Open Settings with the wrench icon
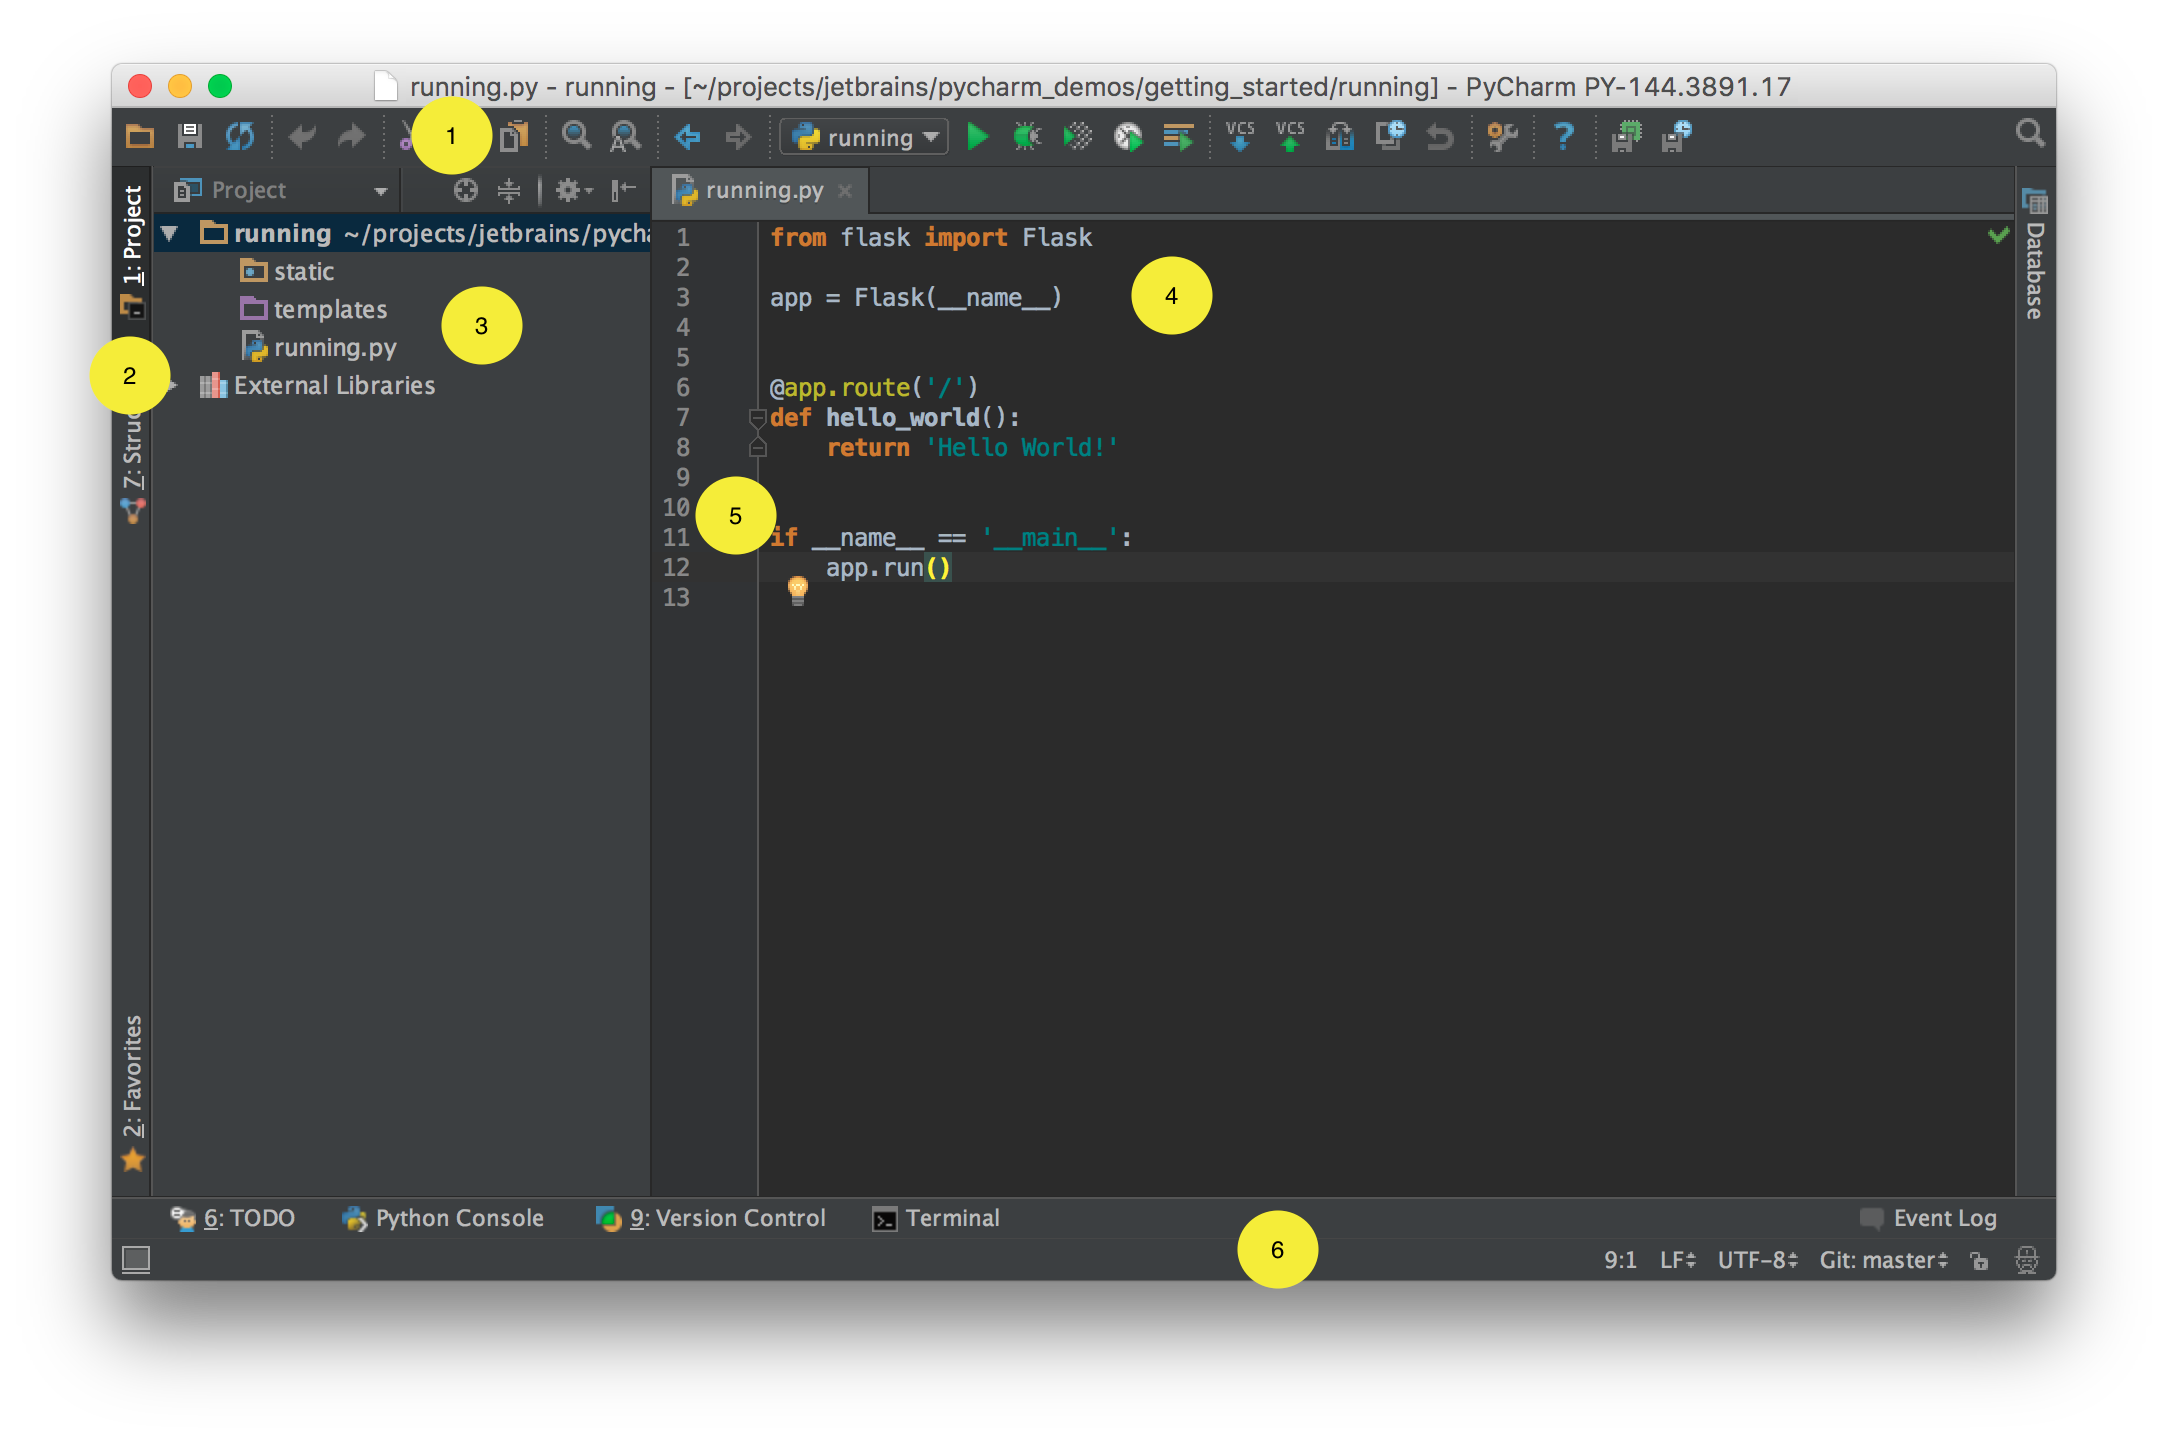2168x1440 pixels. [x=1502, y=137]
